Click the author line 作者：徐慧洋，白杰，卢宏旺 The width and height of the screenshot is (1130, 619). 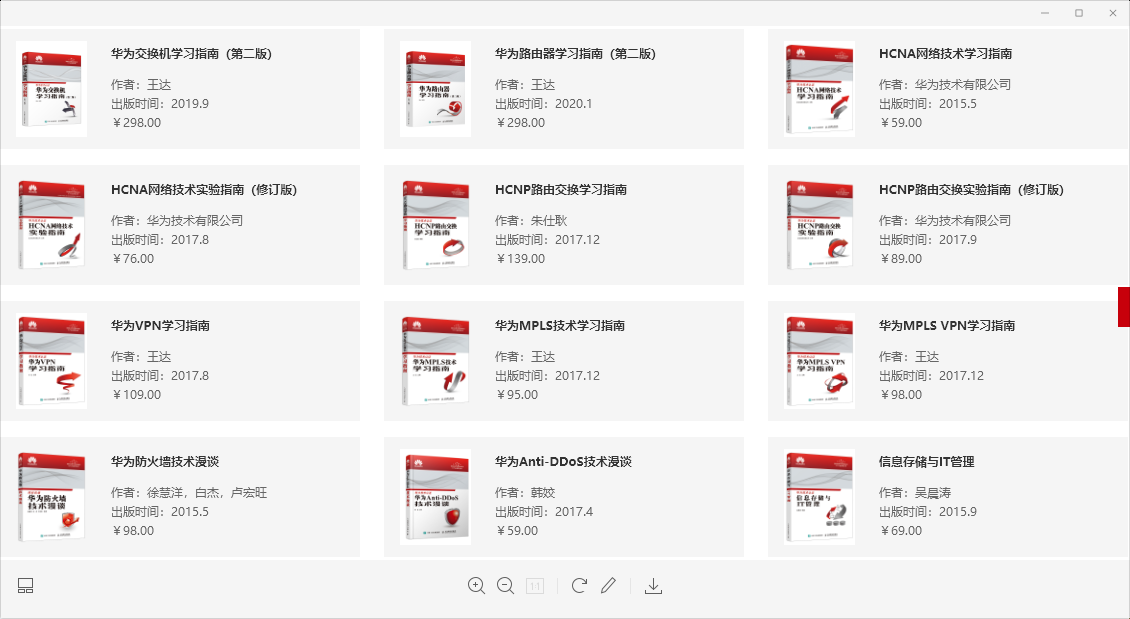[x=189, y=493]
